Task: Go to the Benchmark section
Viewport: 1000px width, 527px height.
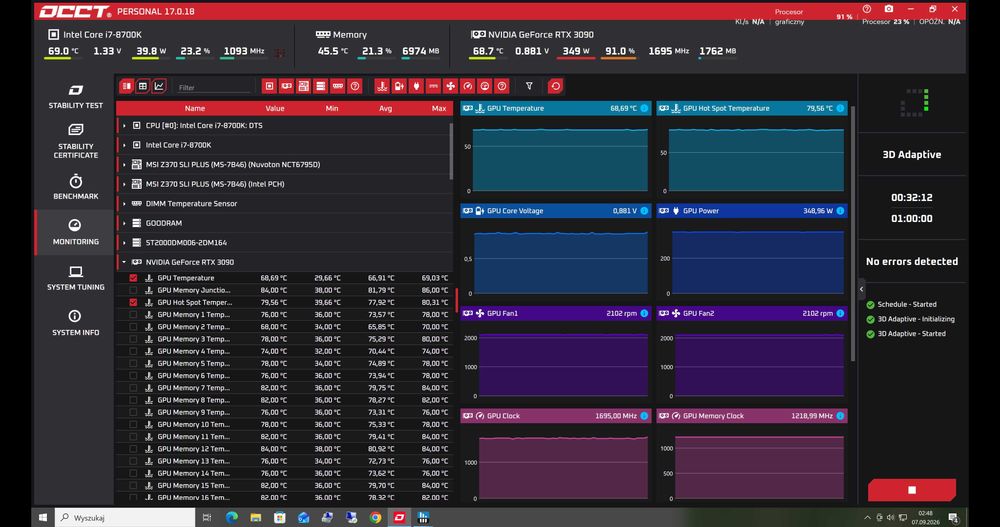Action: click(x=75, y=187)
